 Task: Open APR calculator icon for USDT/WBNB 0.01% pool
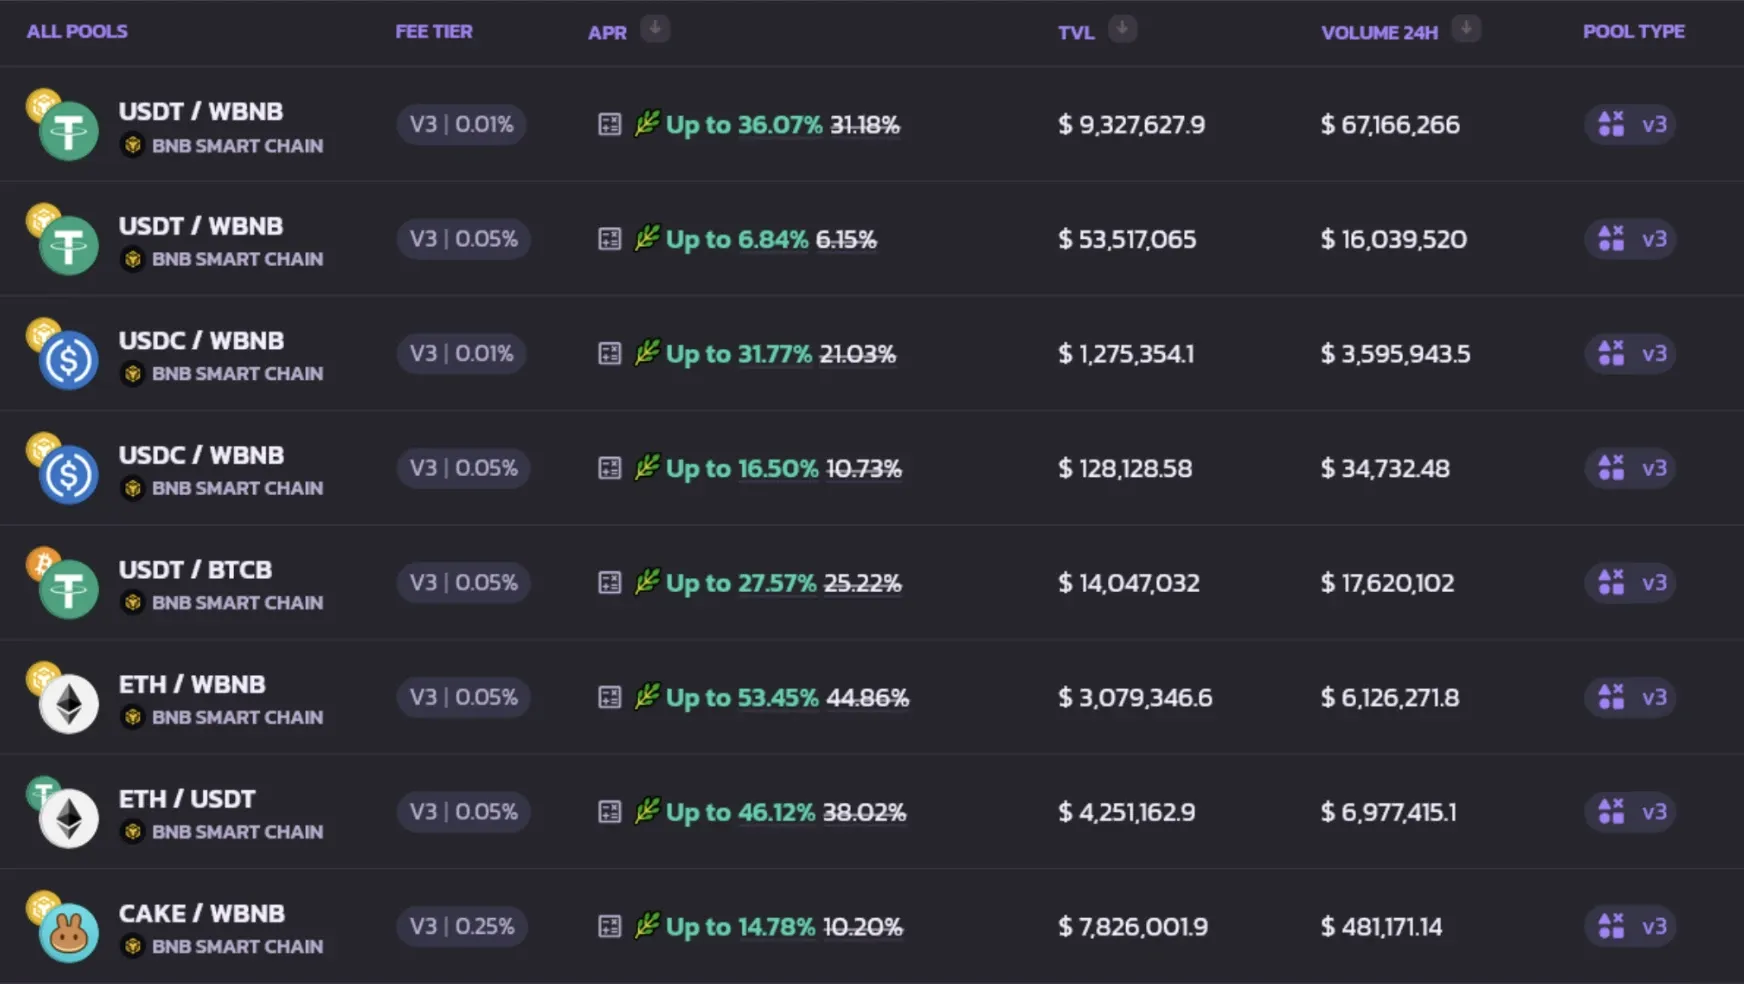[609, 125]
